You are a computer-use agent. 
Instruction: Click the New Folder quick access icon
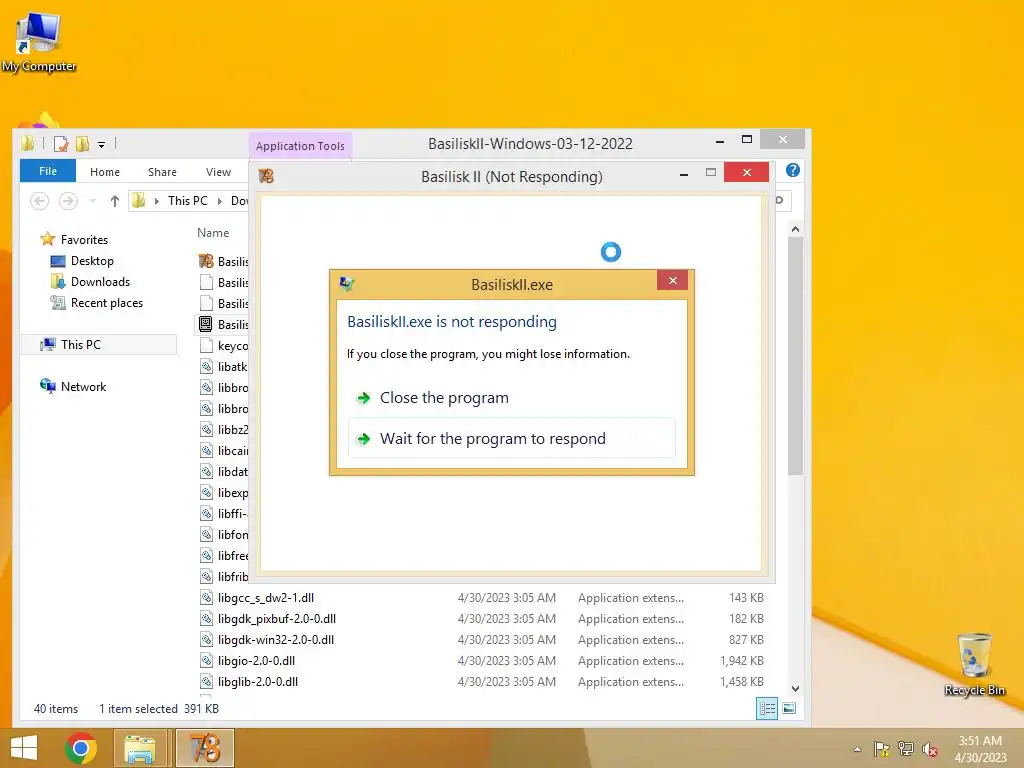(82, 144)
